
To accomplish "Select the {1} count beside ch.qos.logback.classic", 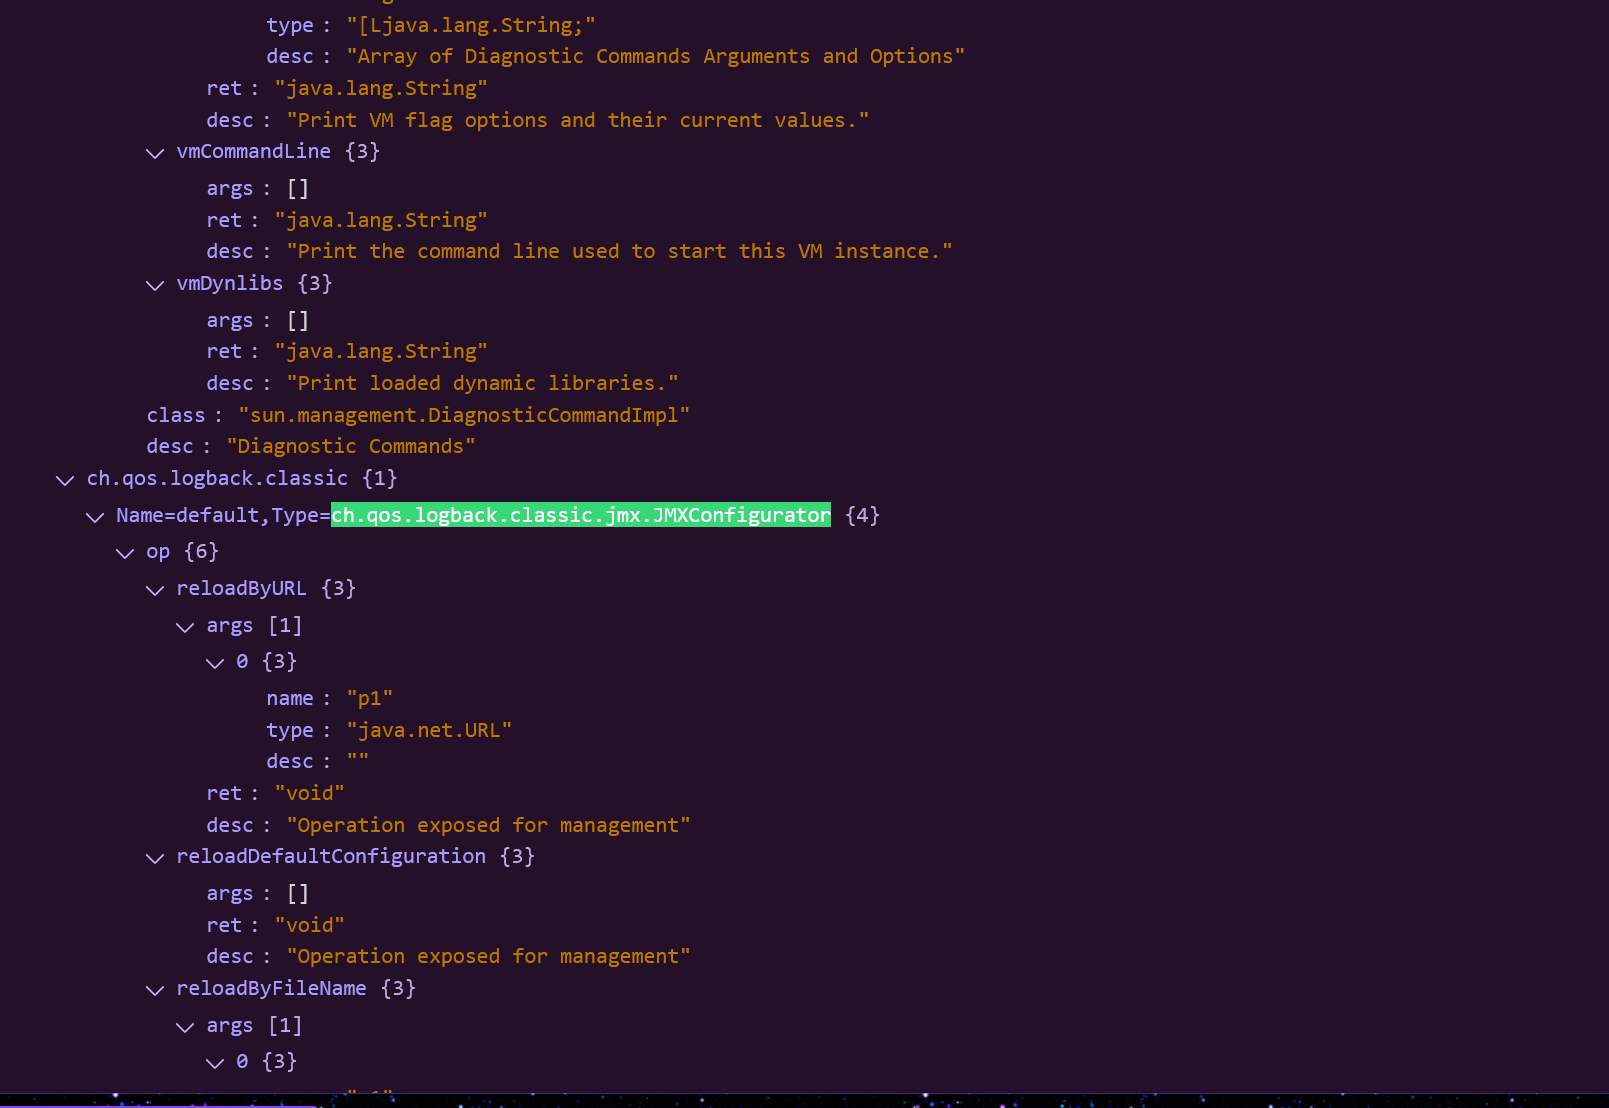I will (380, 478).
